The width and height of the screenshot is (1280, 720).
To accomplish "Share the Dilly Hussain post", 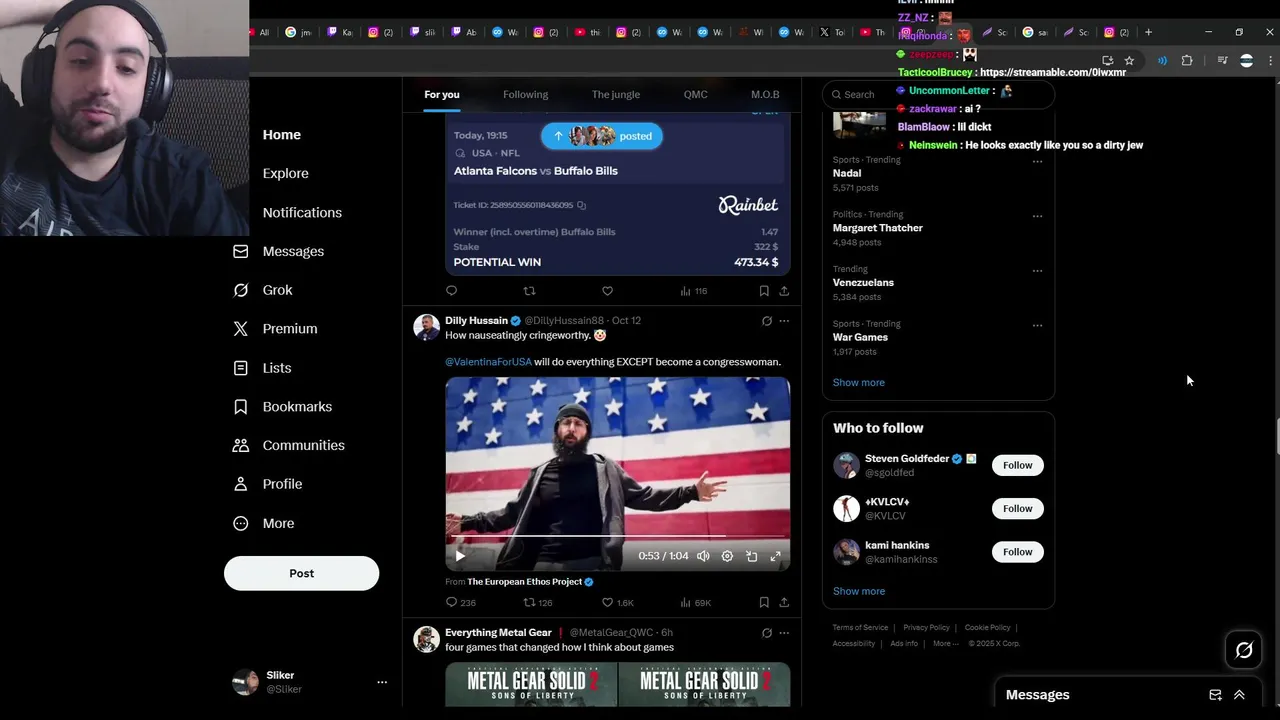I will point(784,603).
